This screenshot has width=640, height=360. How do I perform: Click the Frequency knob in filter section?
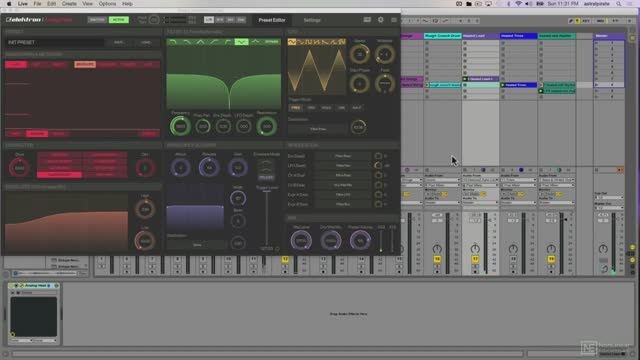pyautogui.click(x=180, y=126)
